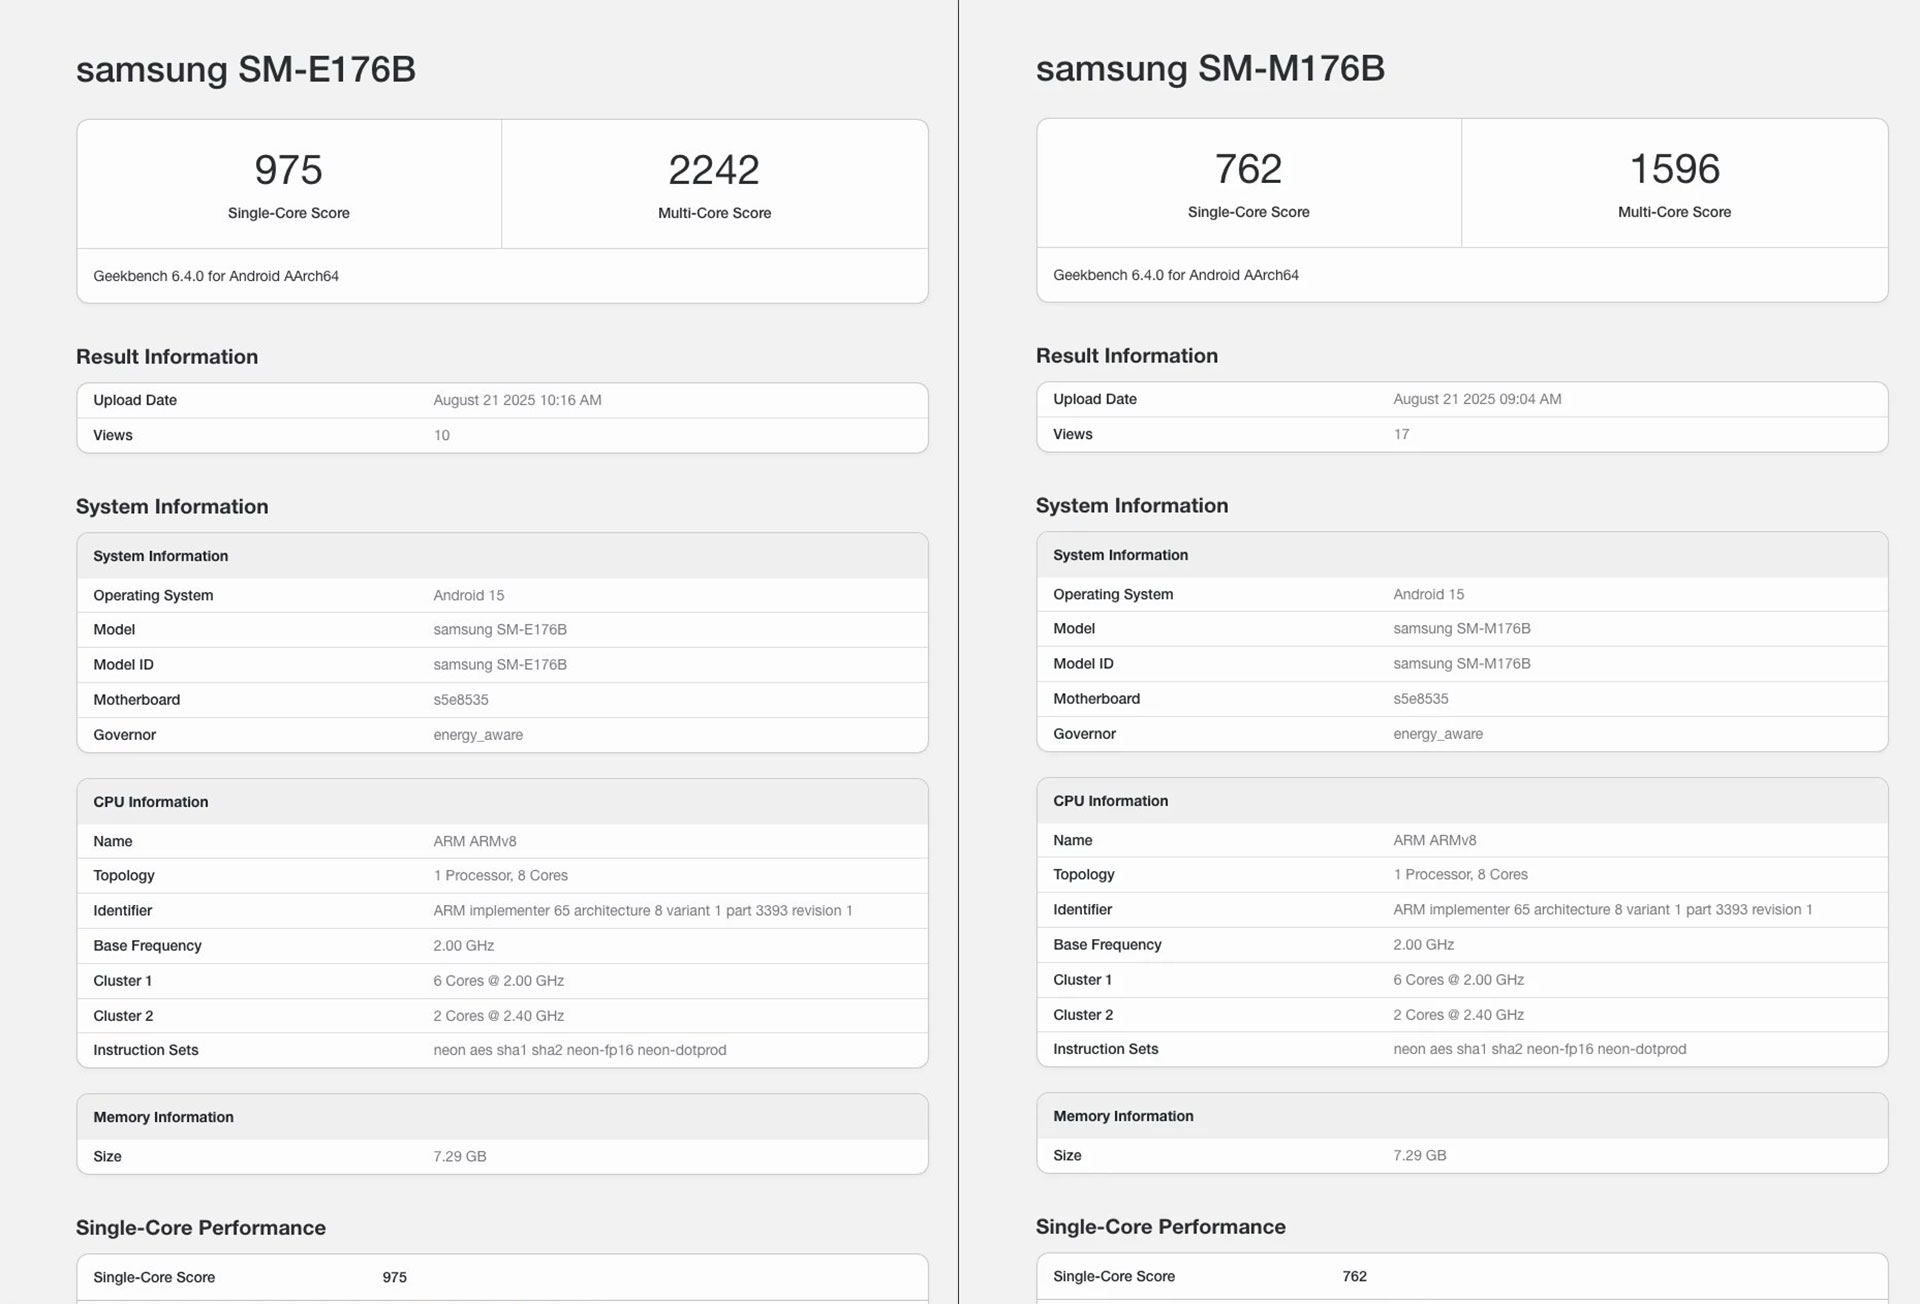The width and height of the screenshot is (1920, 1304).
Task: Click Result Information heading in SM-E176B panel
Action: (x=167, y=357)
